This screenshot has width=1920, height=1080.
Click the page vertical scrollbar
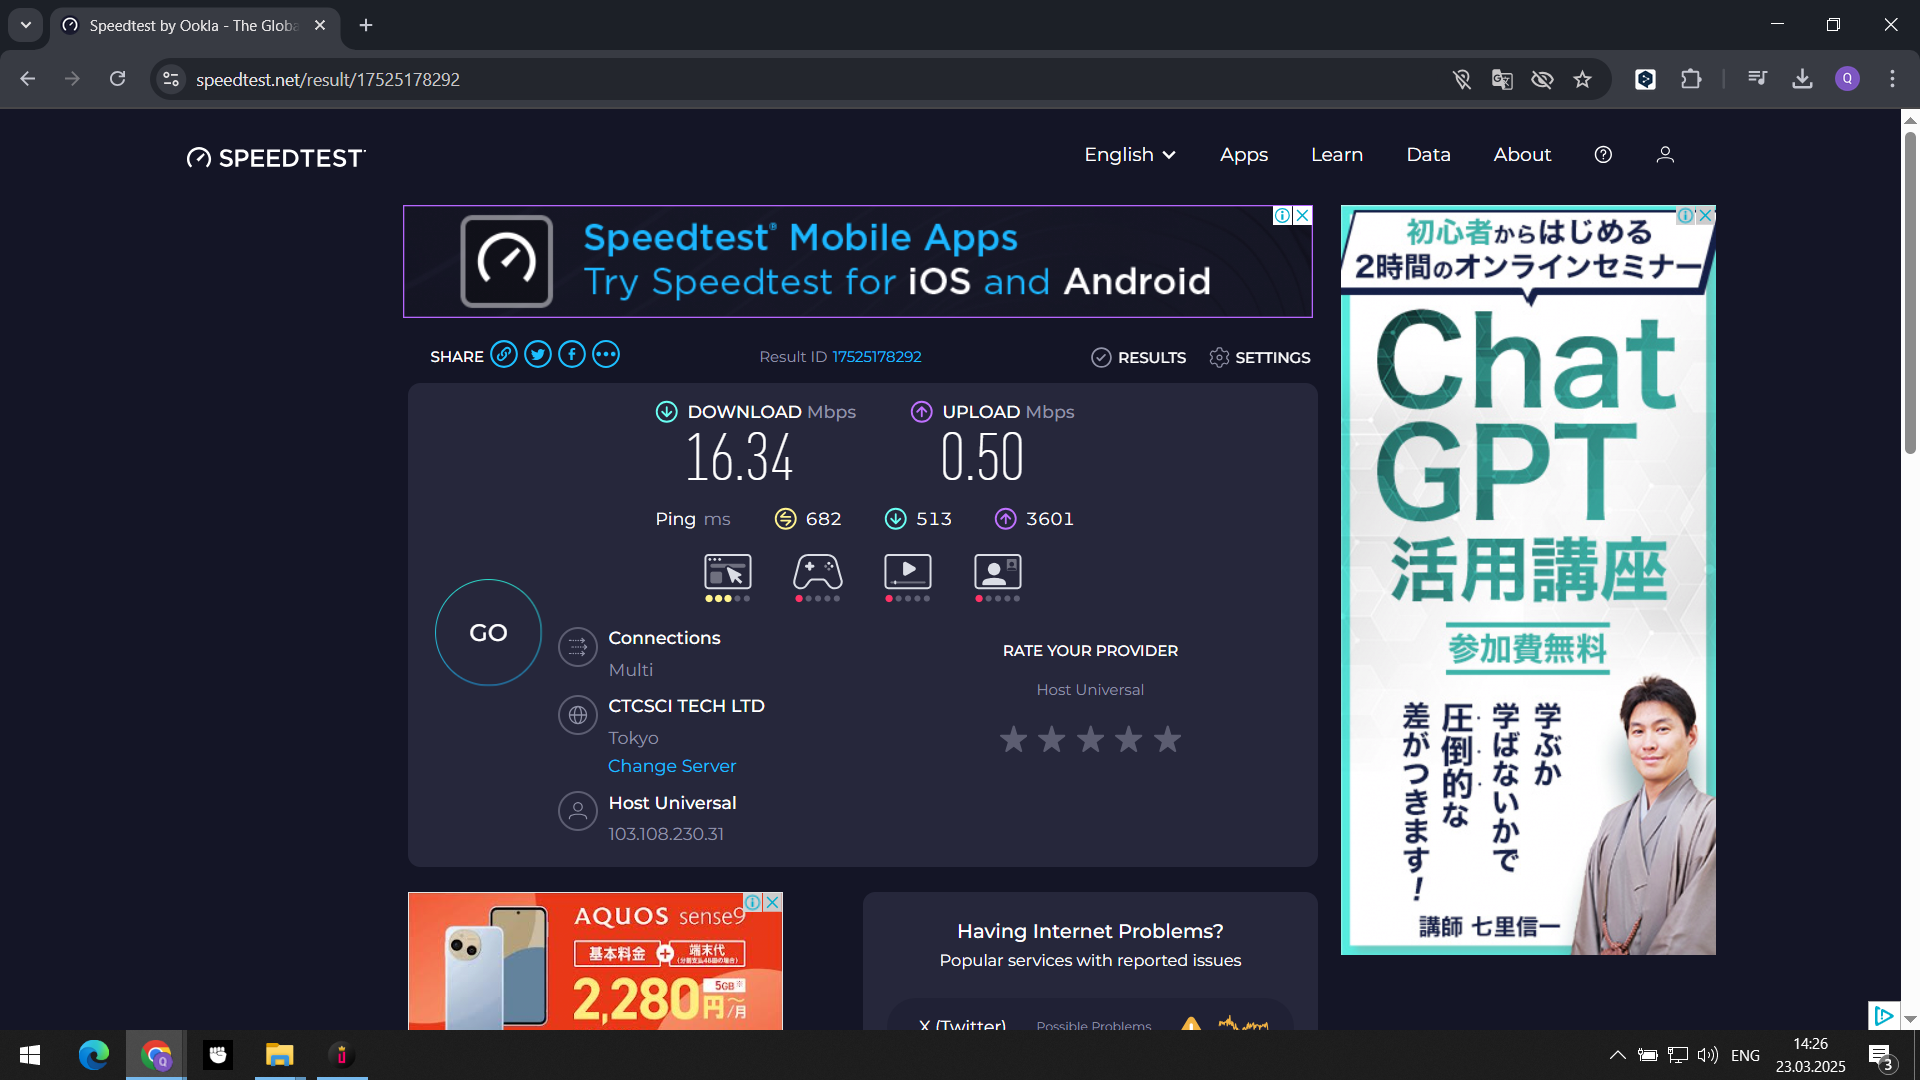[x=1910, y=293]
